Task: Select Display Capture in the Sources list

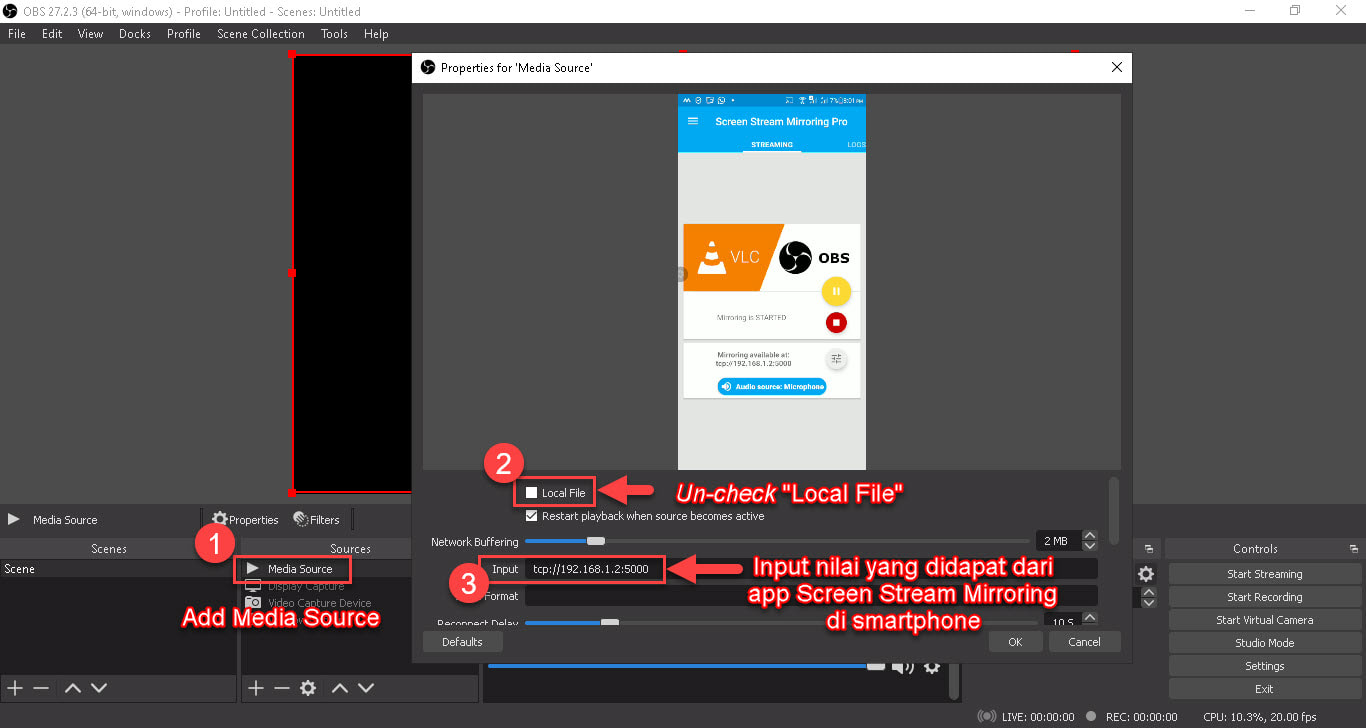Action: coord(306,586)
